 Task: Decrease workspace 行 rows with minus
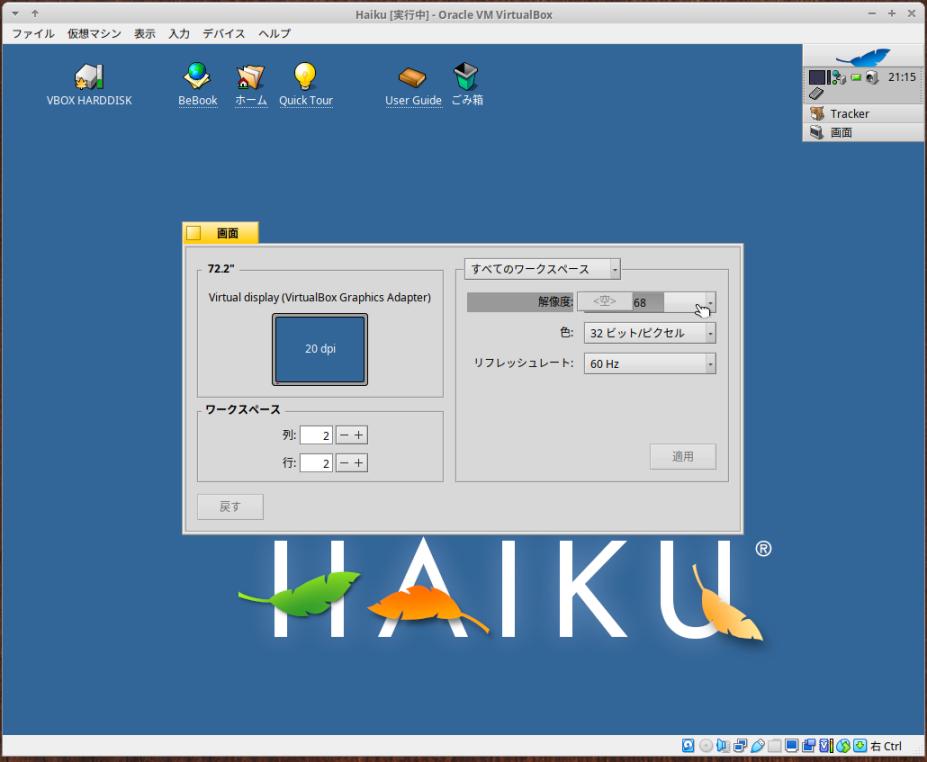(x=344, y=463)
